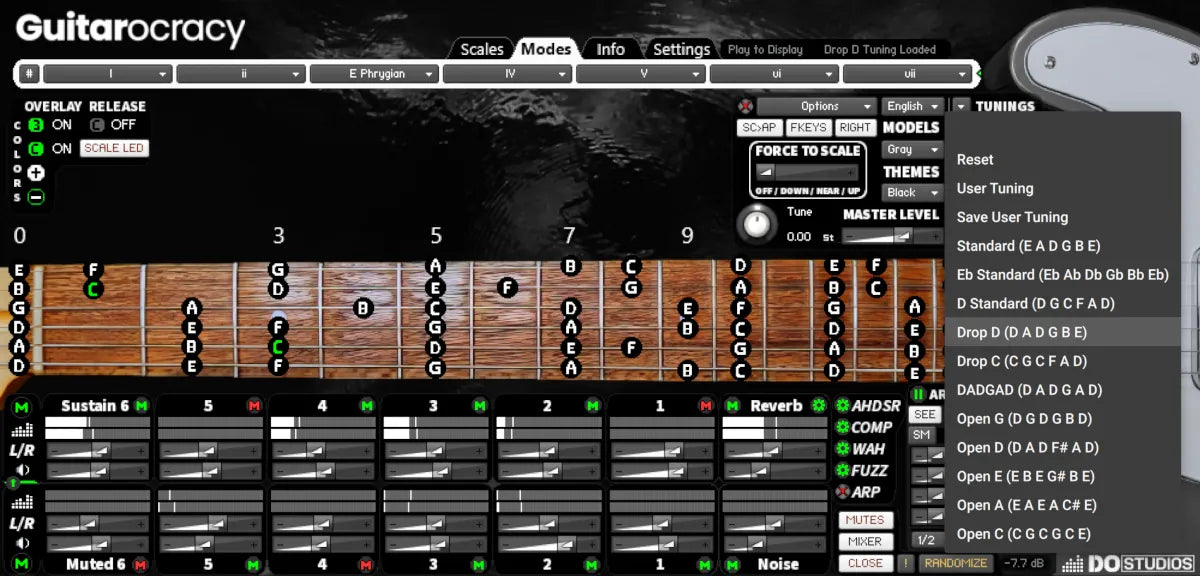Open the Black themes dropdown

(x=912, y=192)
